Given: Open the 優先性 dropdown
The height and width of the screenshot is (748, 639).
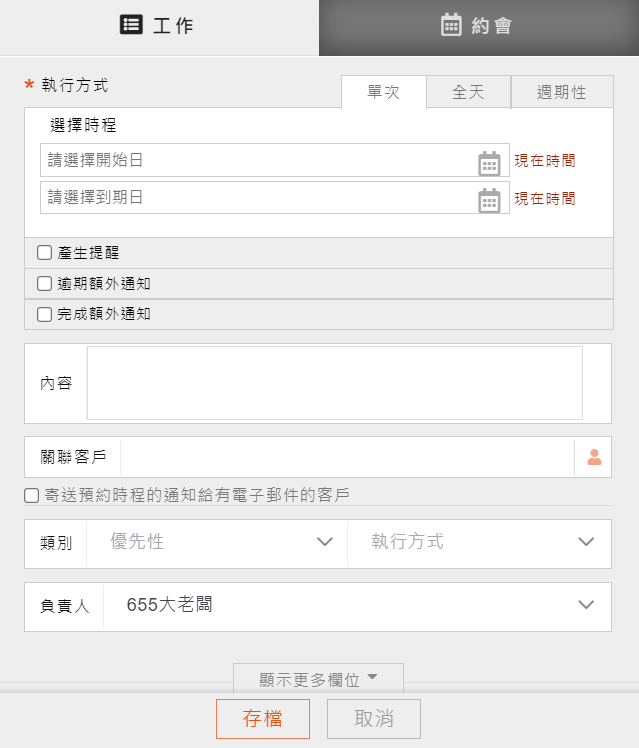Looking at the screenshot, I should pos(222,542).
